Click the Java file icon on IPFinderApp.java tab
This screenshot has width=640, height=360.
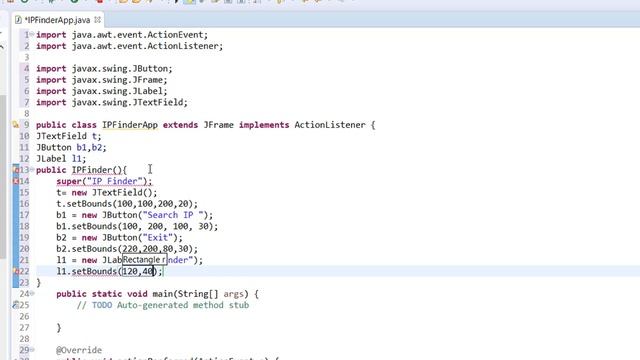pyautogui.click(x=18, y=20)
